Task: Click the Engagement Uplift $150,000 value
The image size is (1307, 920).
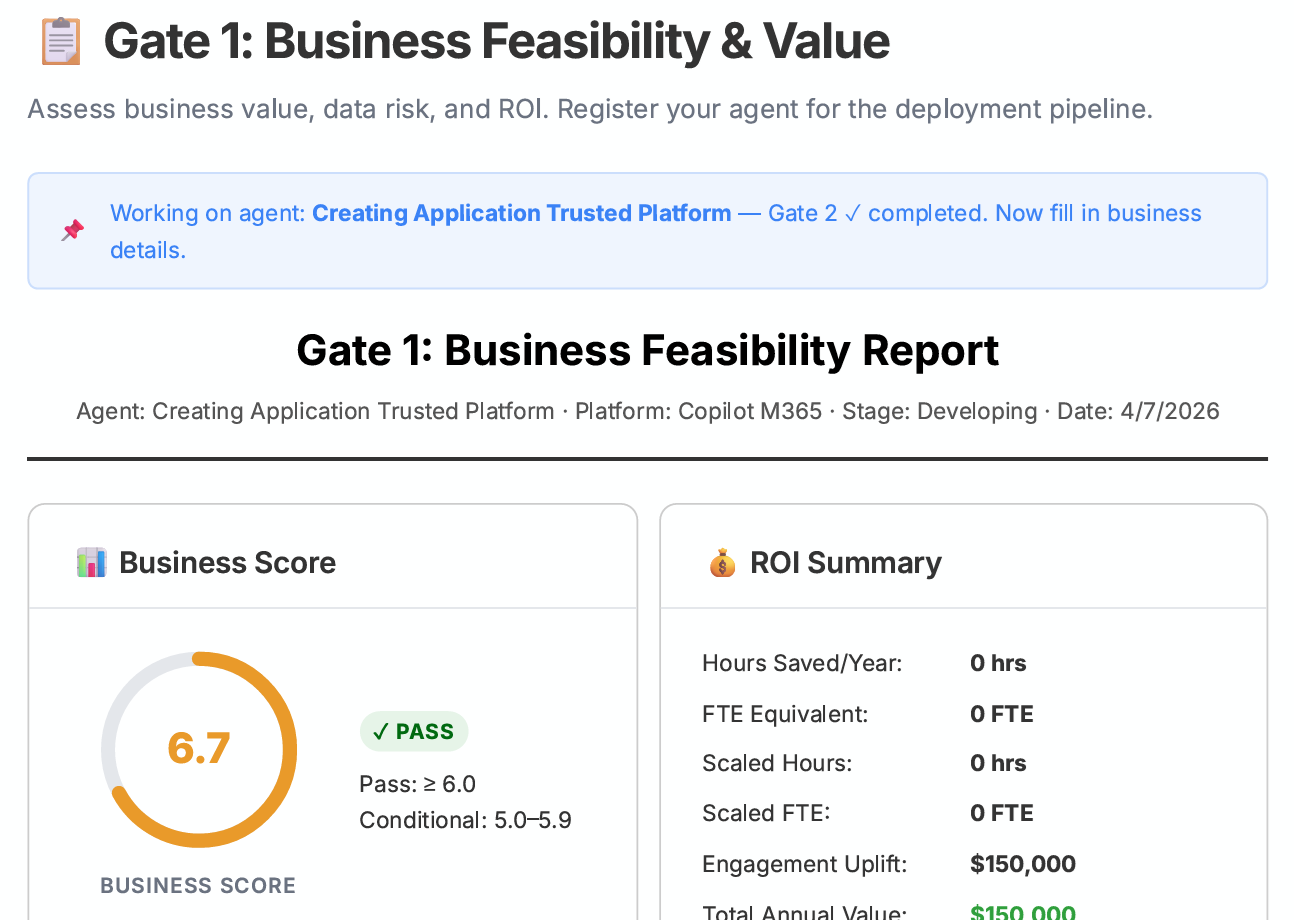Action: click(1022, 864)
